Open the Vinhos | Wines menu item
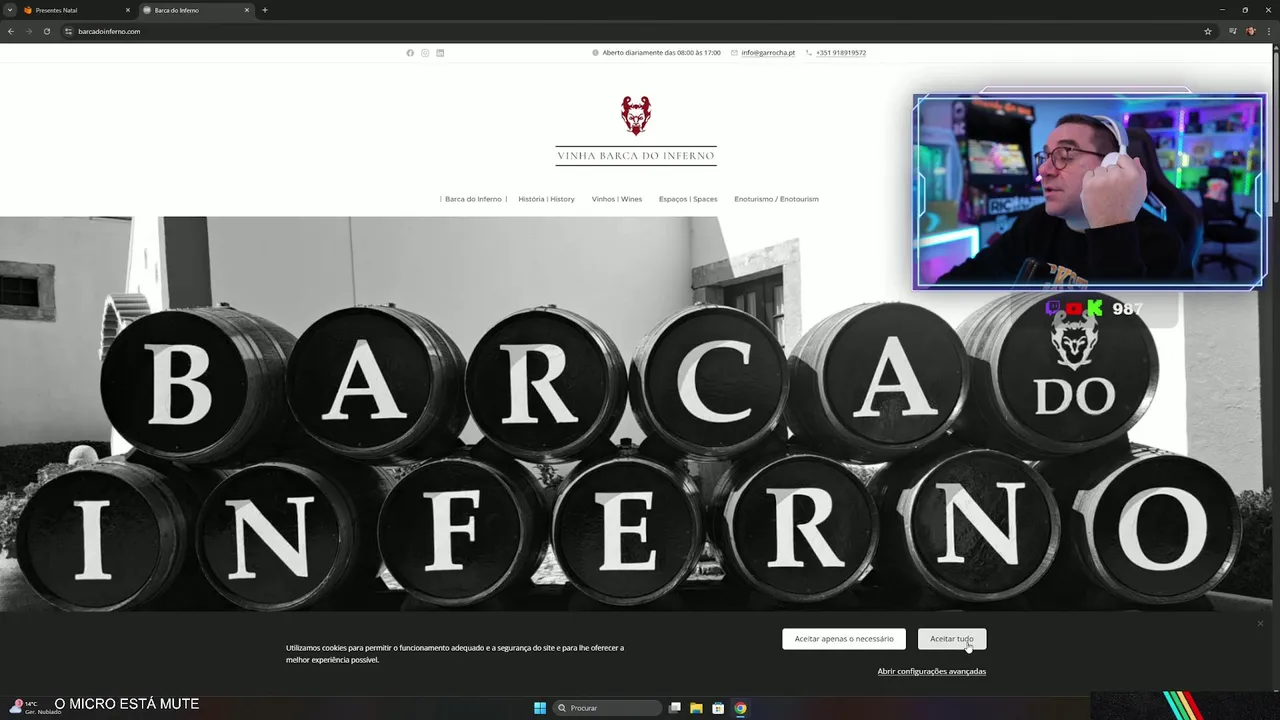This screenshot has height=720, width=1280. tap(617, 199)
